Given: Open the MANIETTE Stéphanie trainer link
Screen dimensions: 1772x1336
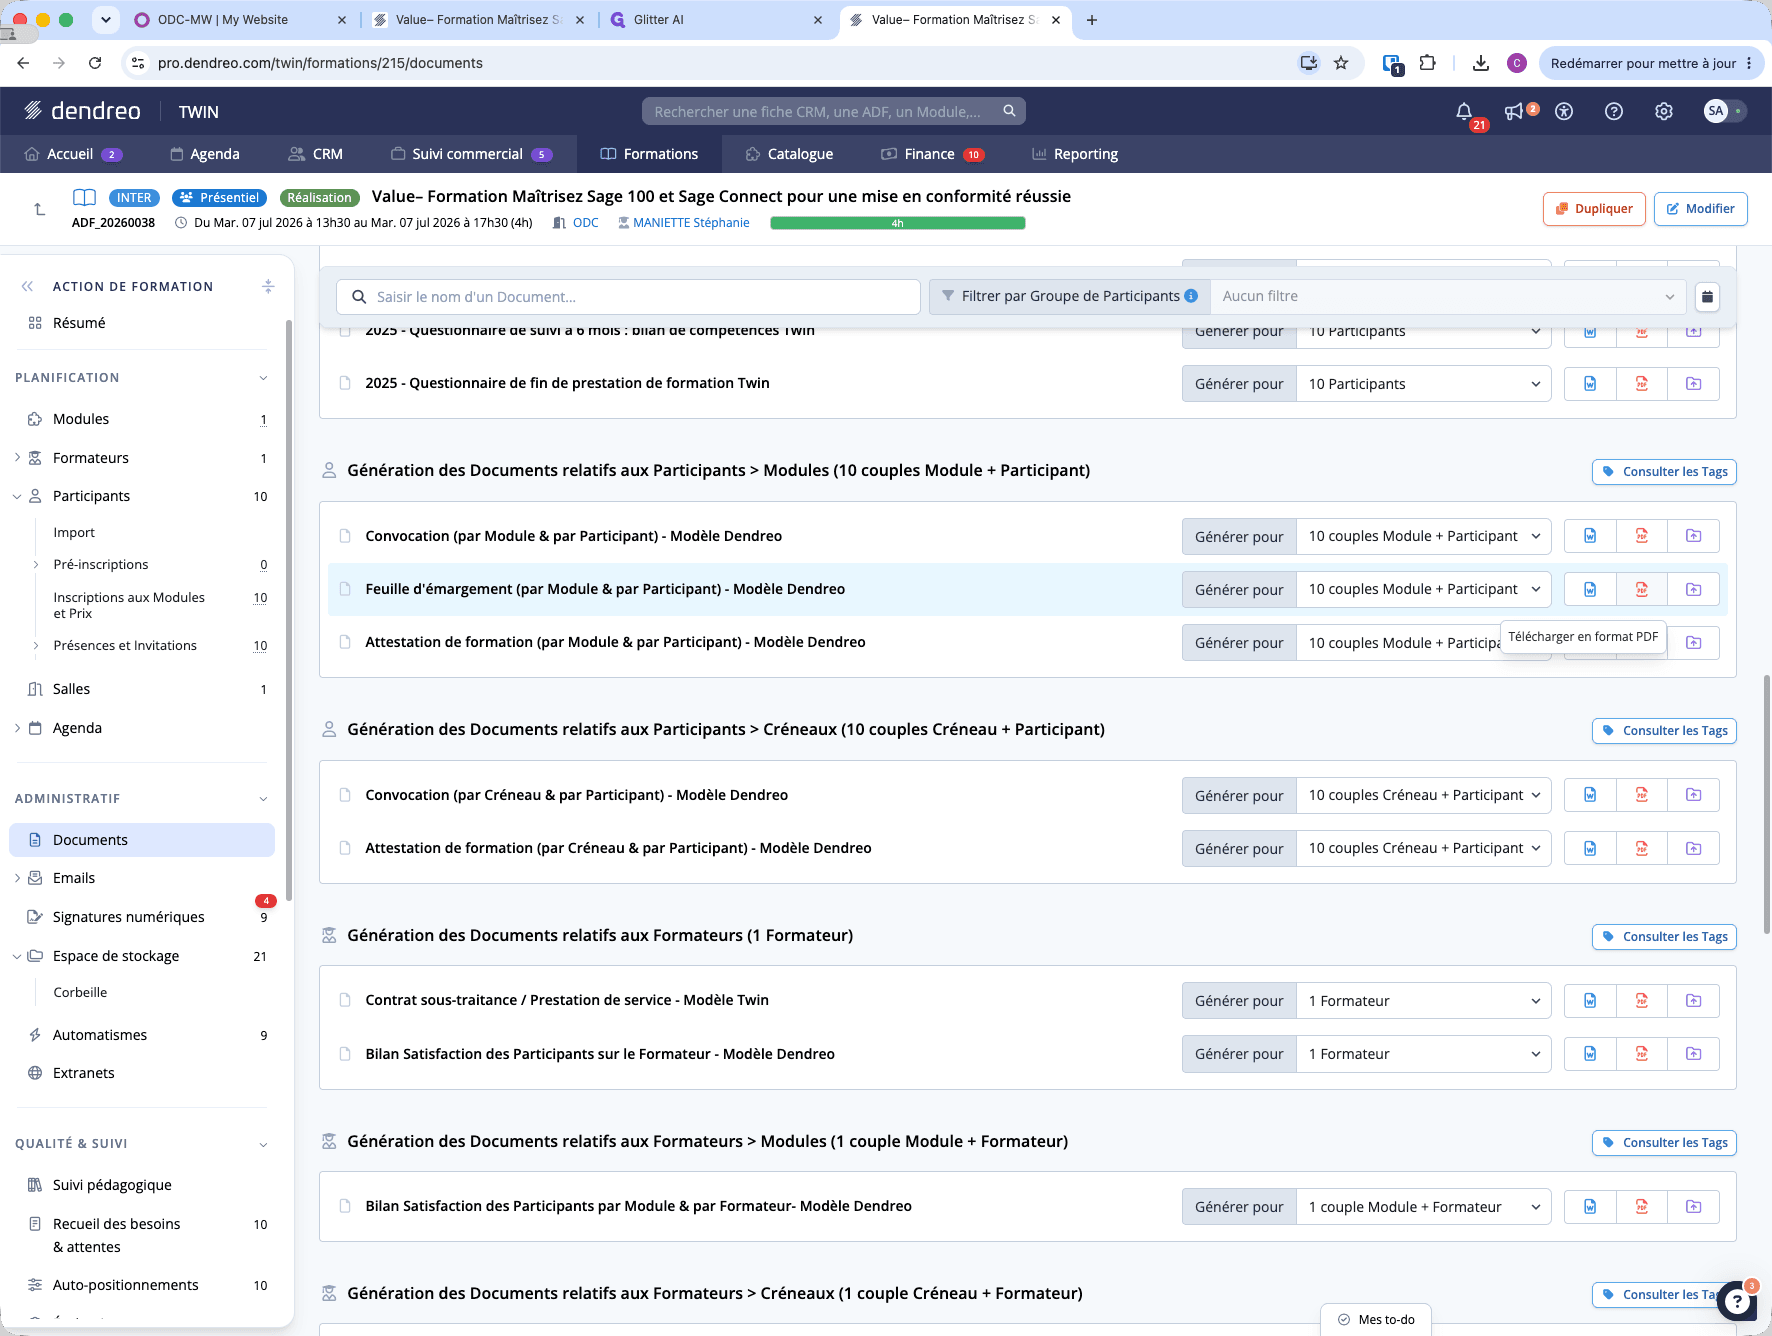Looking at the screenshot, I should (x=691, y=223).
